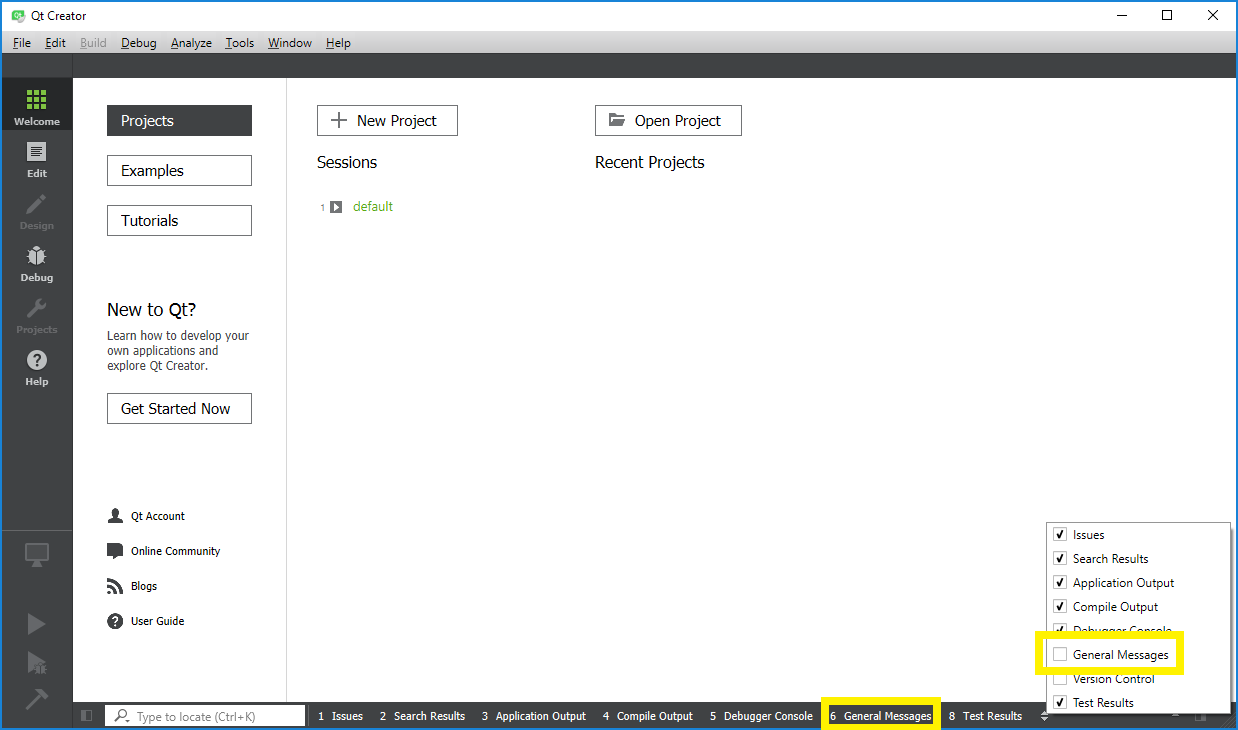
Task: Click the Build hammer icon
Action: point(36,699)
